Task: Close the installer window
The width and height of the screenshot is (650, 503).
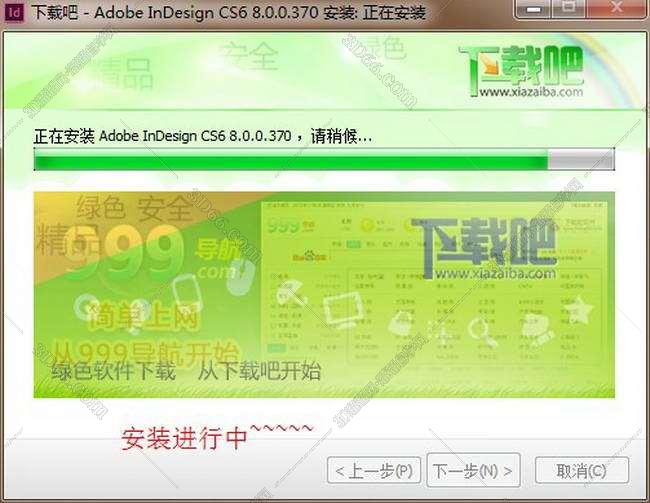Action: tap(617, 8)
